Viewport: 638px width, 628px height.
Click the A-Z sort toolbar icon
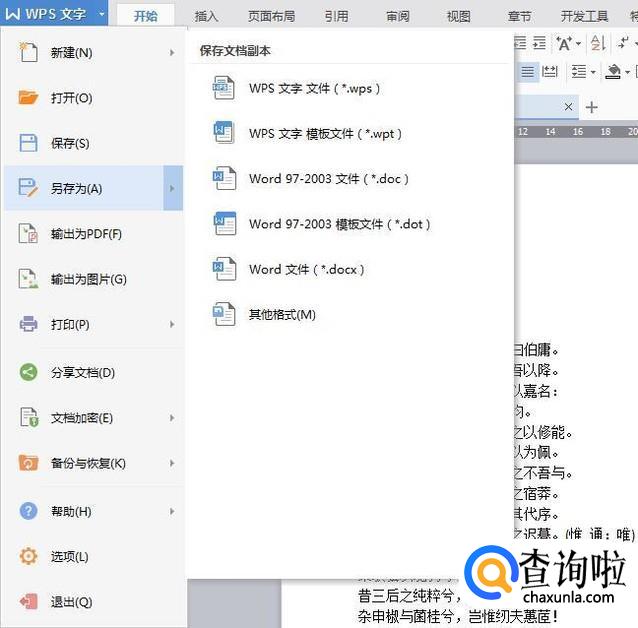598,43
